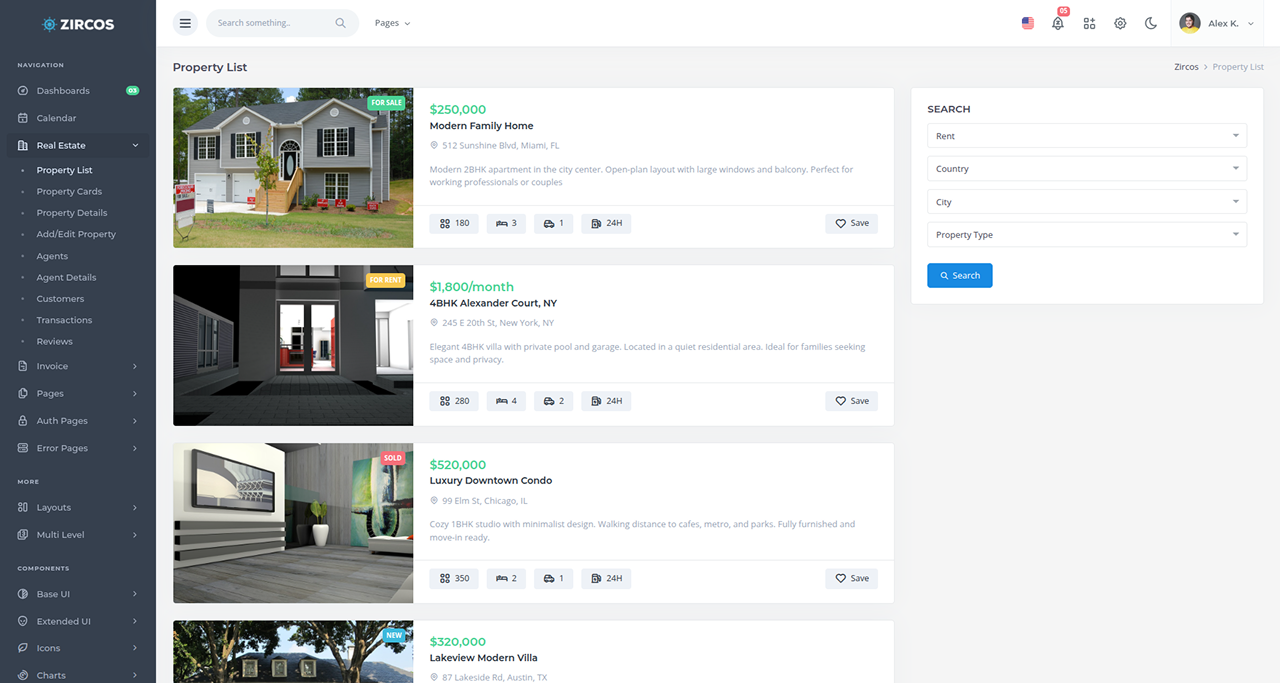Select Property List in sidebar
Image resolution: width=1280 pixels, height=683 pixels.
[x=64, y=170]
